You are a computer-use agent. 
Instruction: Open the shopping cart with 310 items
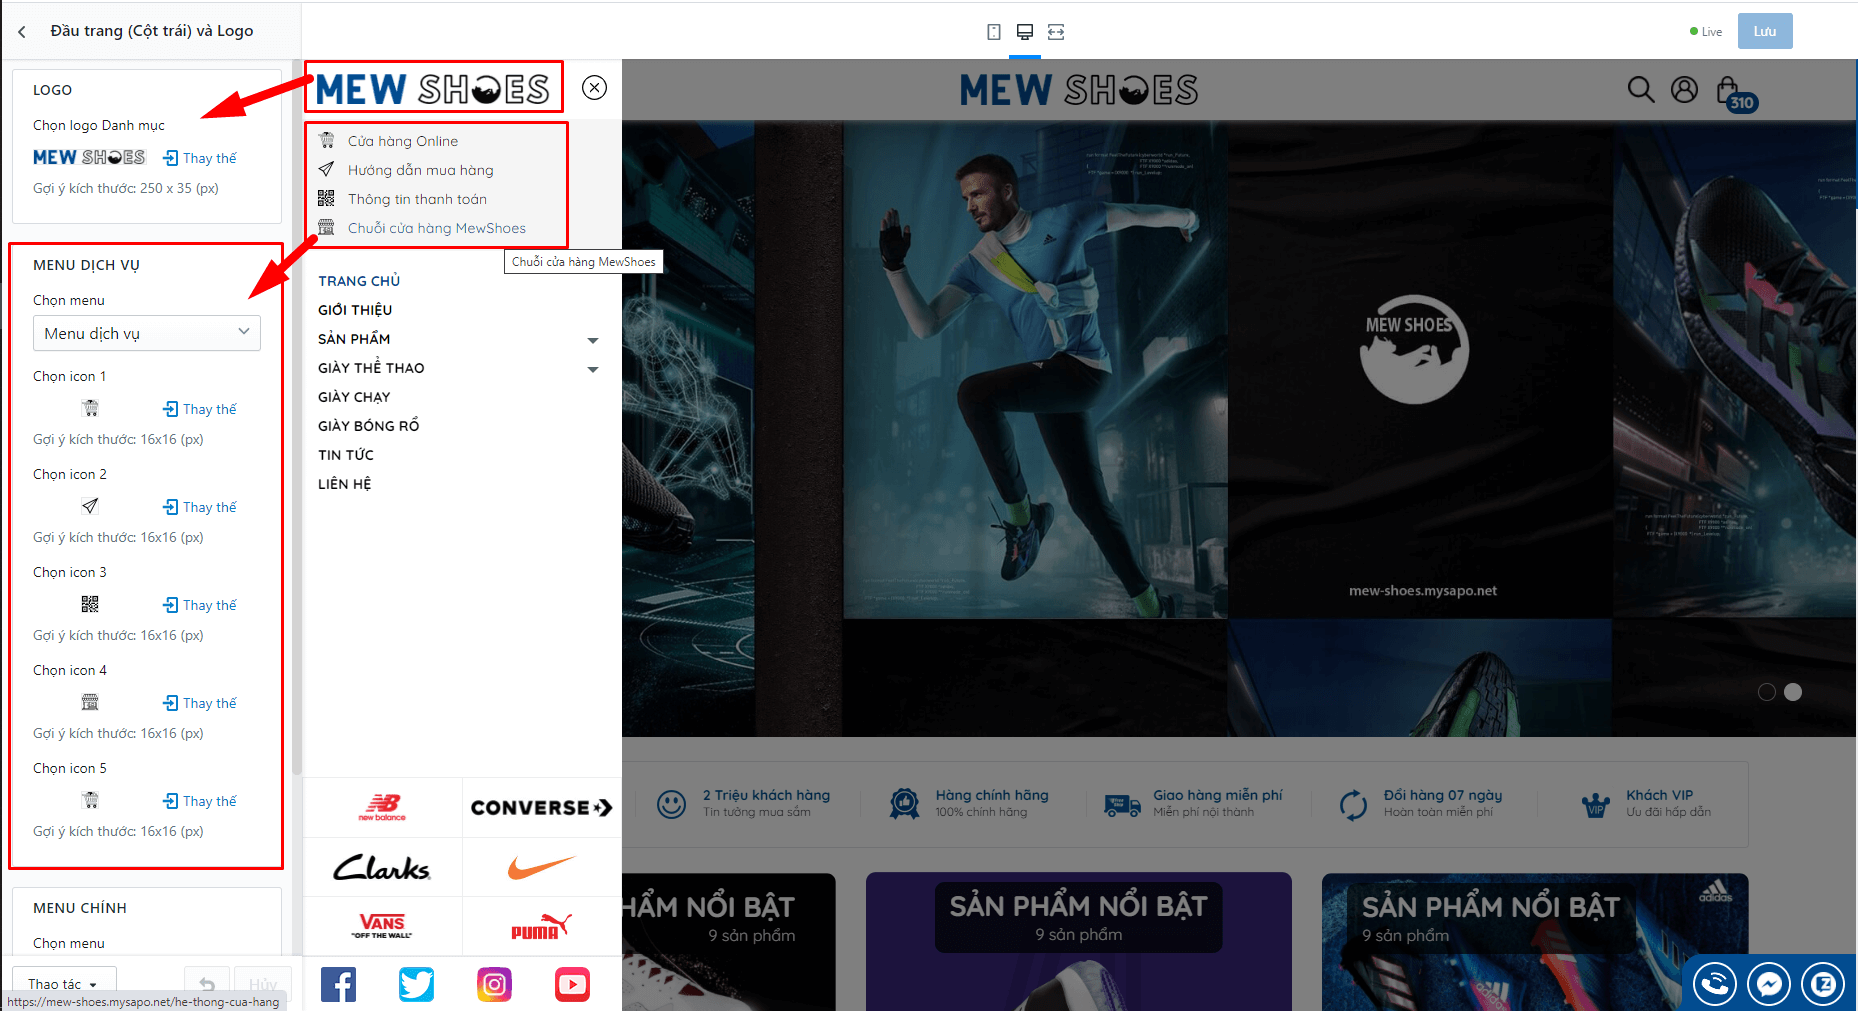(1736, 94)
